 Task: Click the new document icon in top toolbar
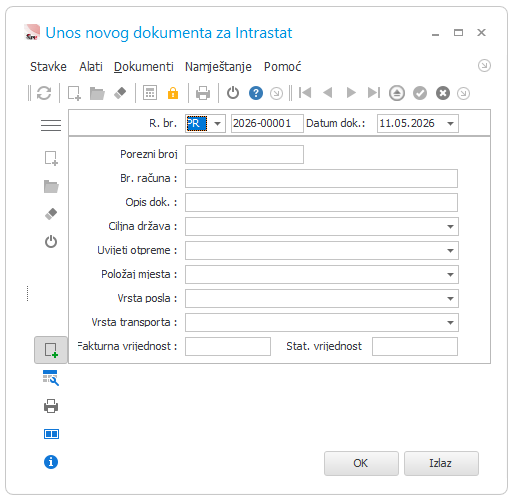coord(74,93)
